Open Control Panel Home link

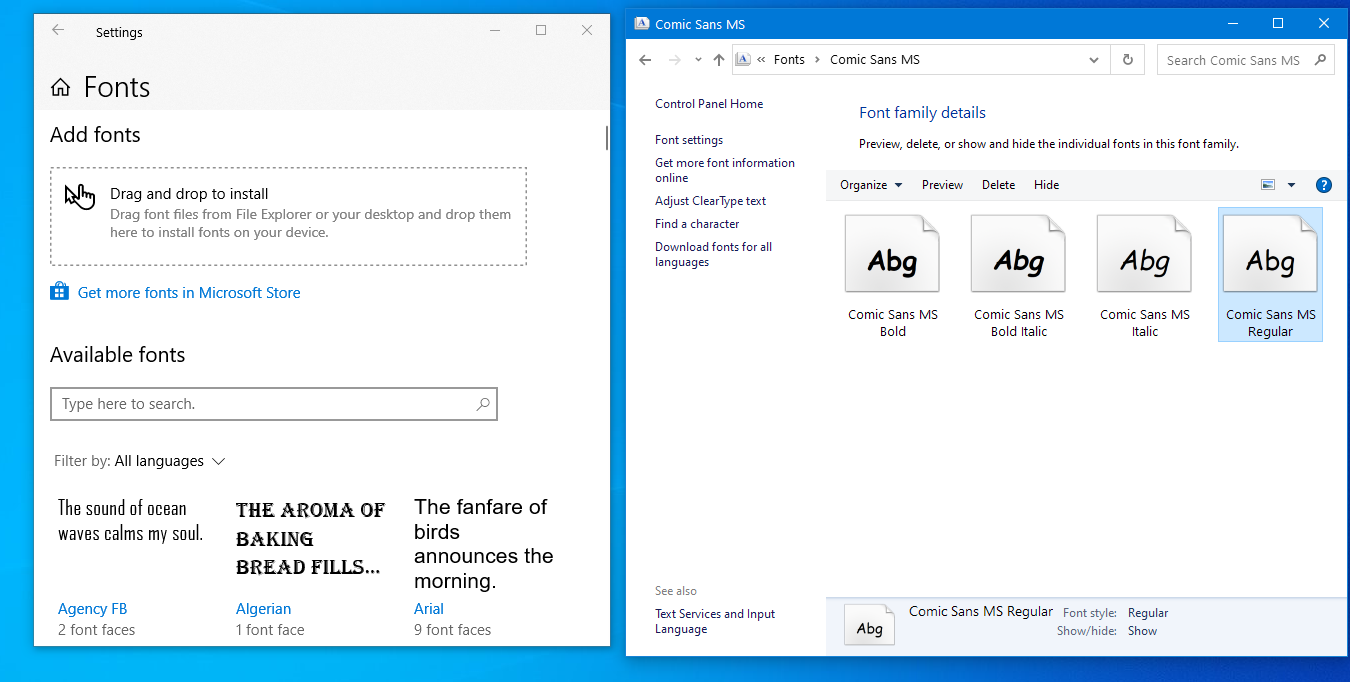point(709,104)
